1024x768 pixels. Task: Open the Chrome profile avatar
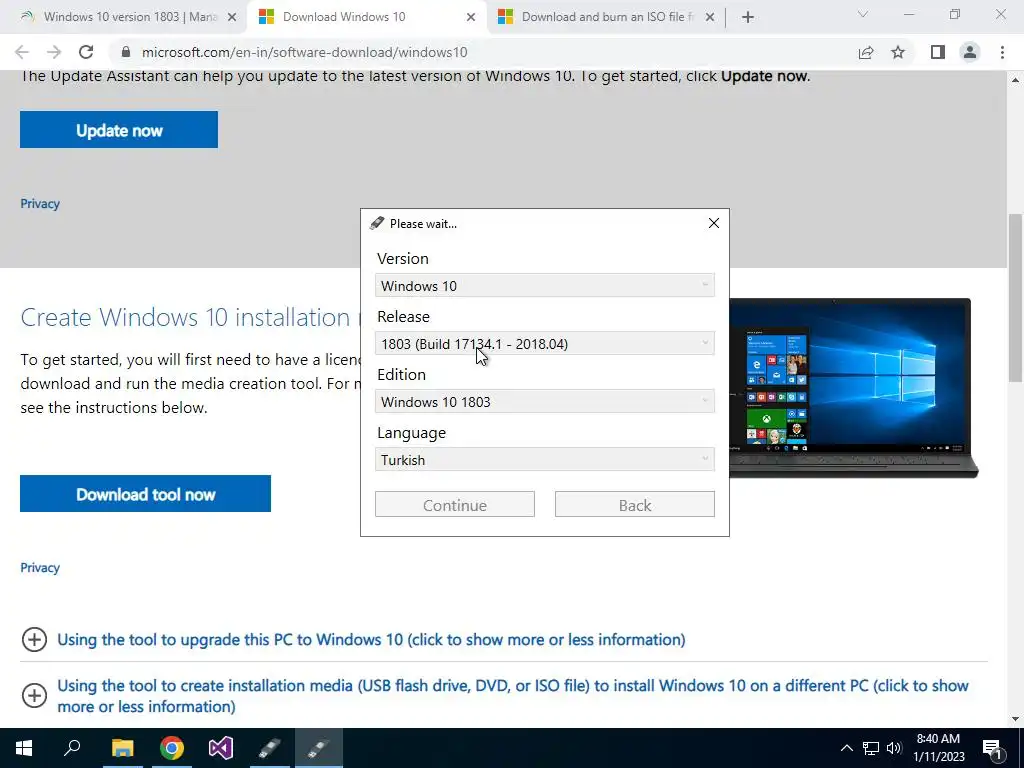click(x=970, y=52)
